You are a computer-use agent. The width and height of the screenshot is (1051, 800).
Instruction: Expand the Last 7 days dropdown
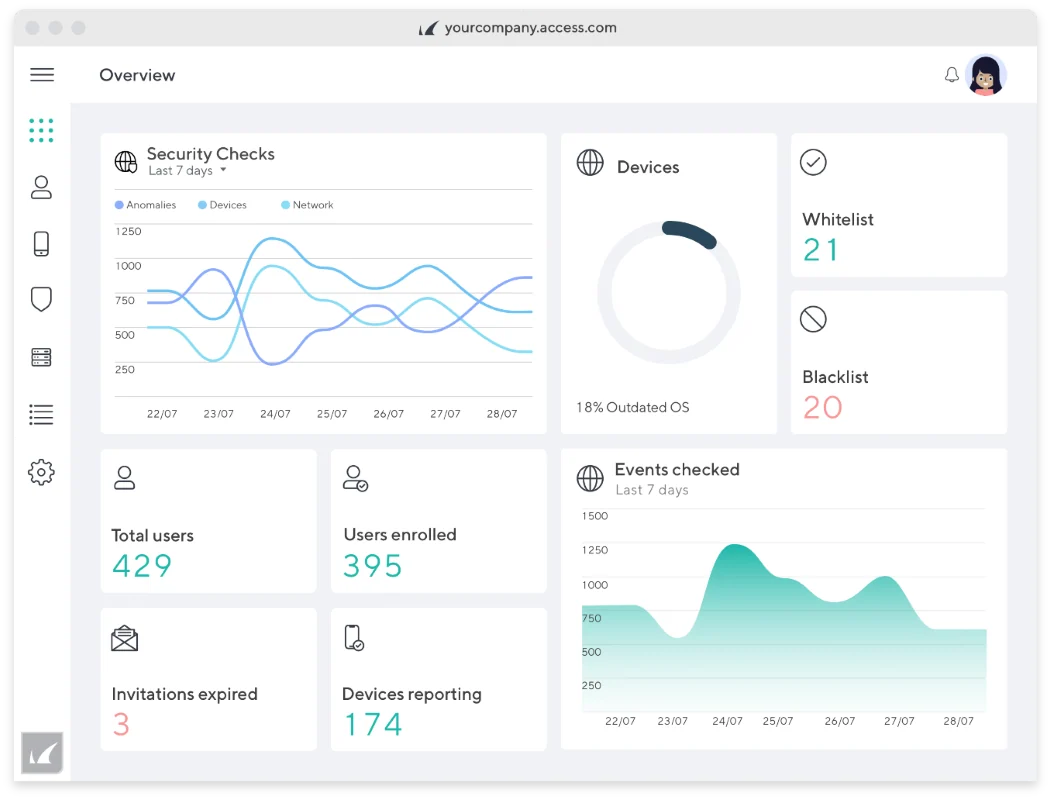(187, 171)
